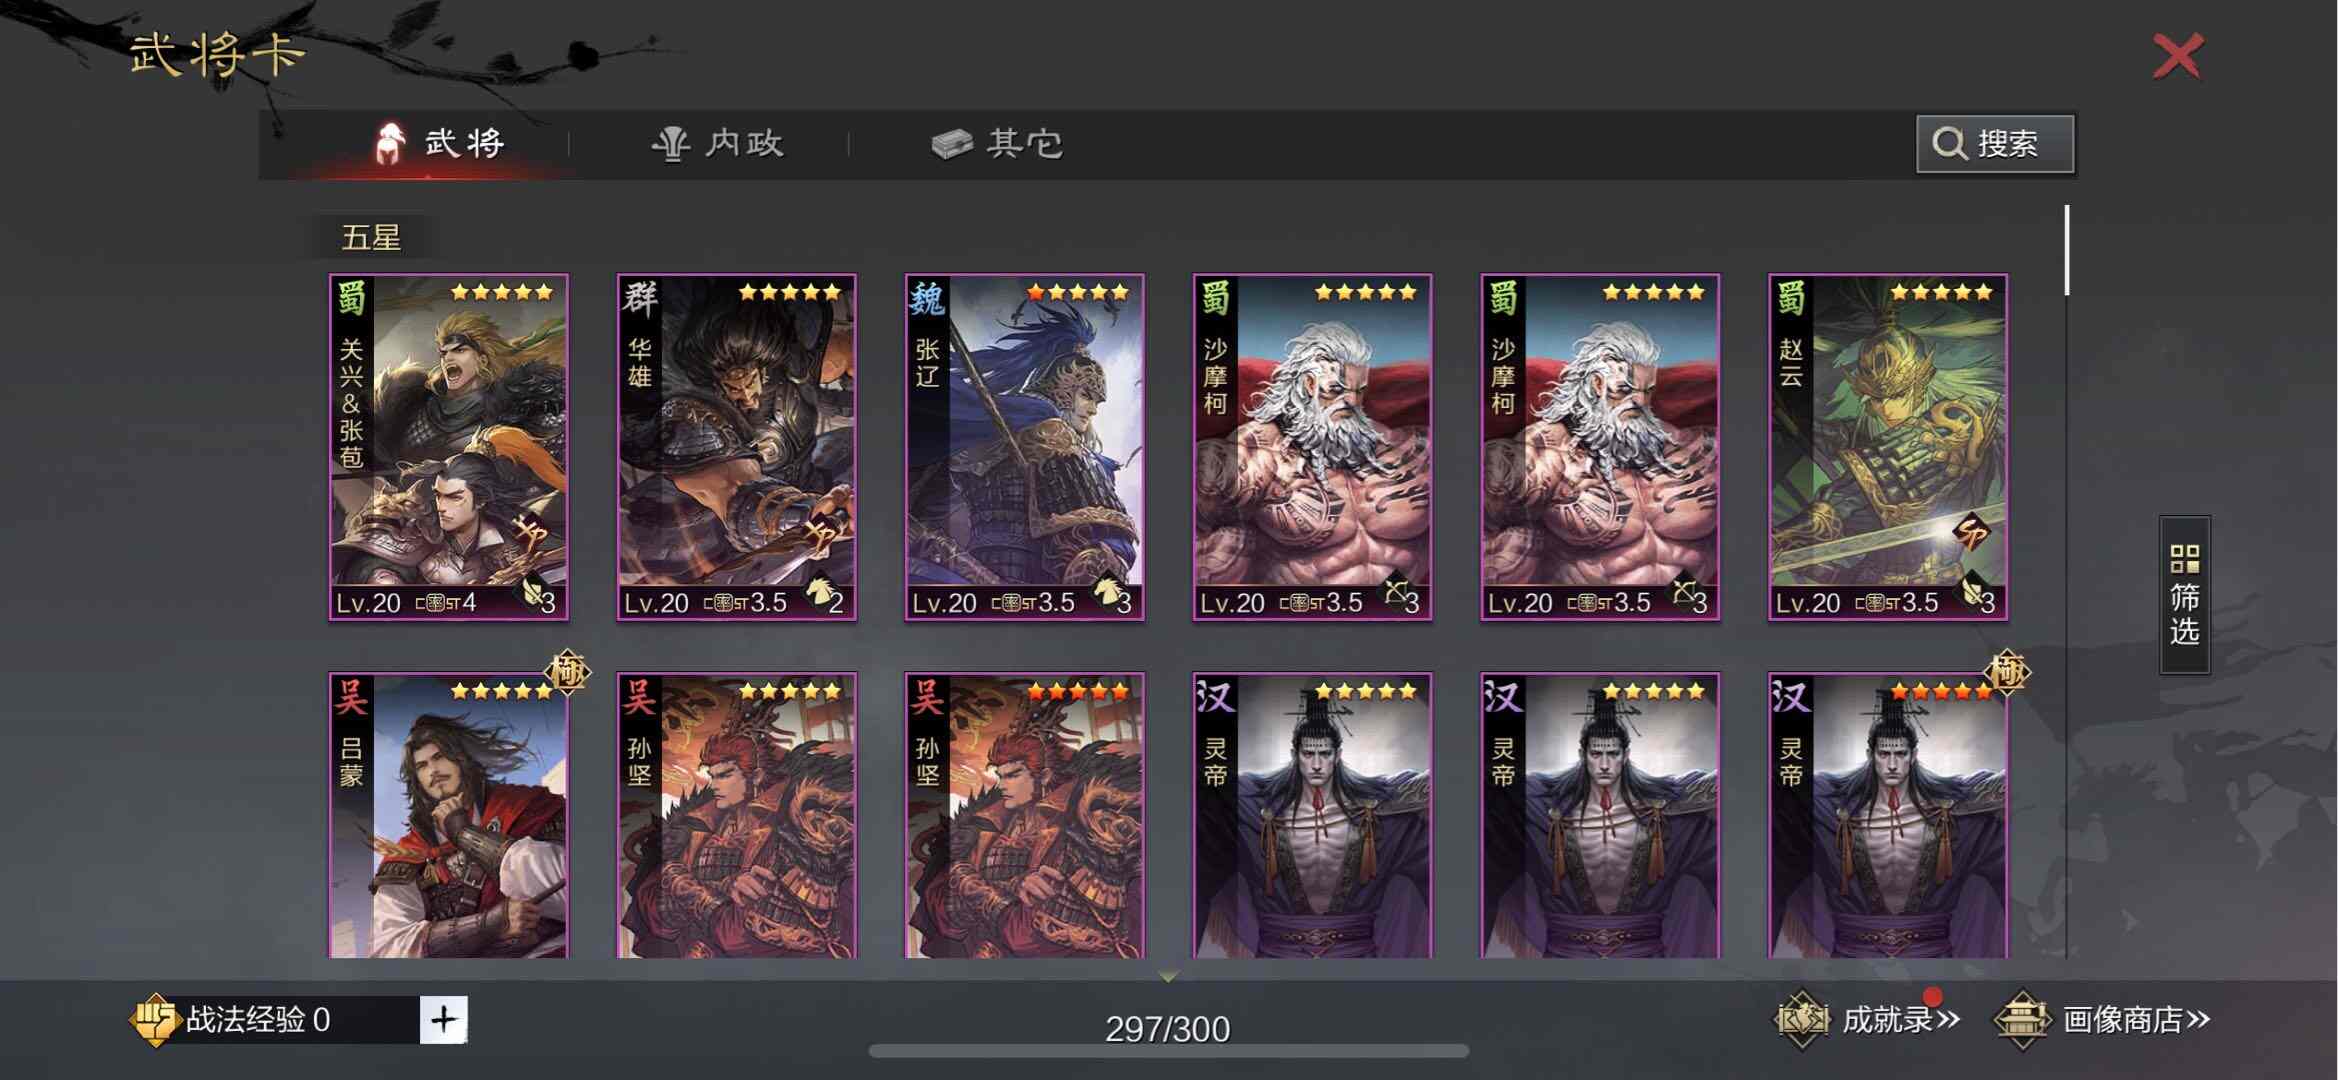Switch to the 武将 tab
2338x1080 pixels.
tap(439, 144)
